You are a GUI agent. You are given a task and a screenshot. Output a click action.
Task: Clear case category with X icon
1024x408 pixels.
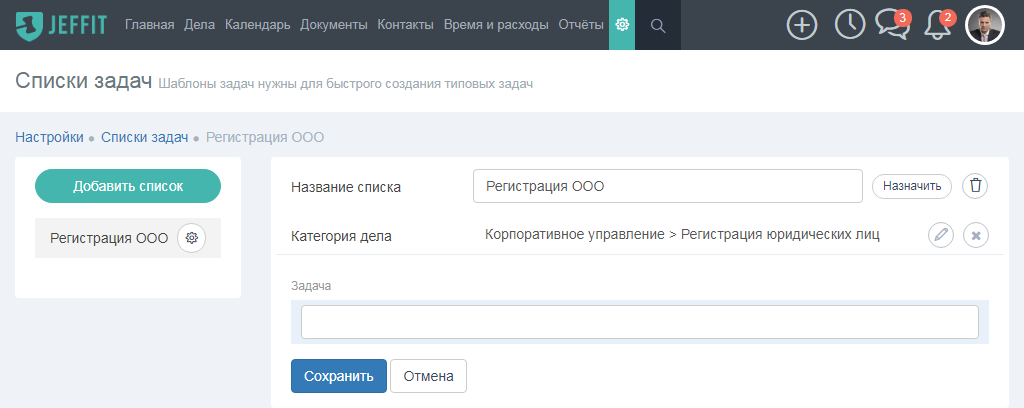coord(976,235)
